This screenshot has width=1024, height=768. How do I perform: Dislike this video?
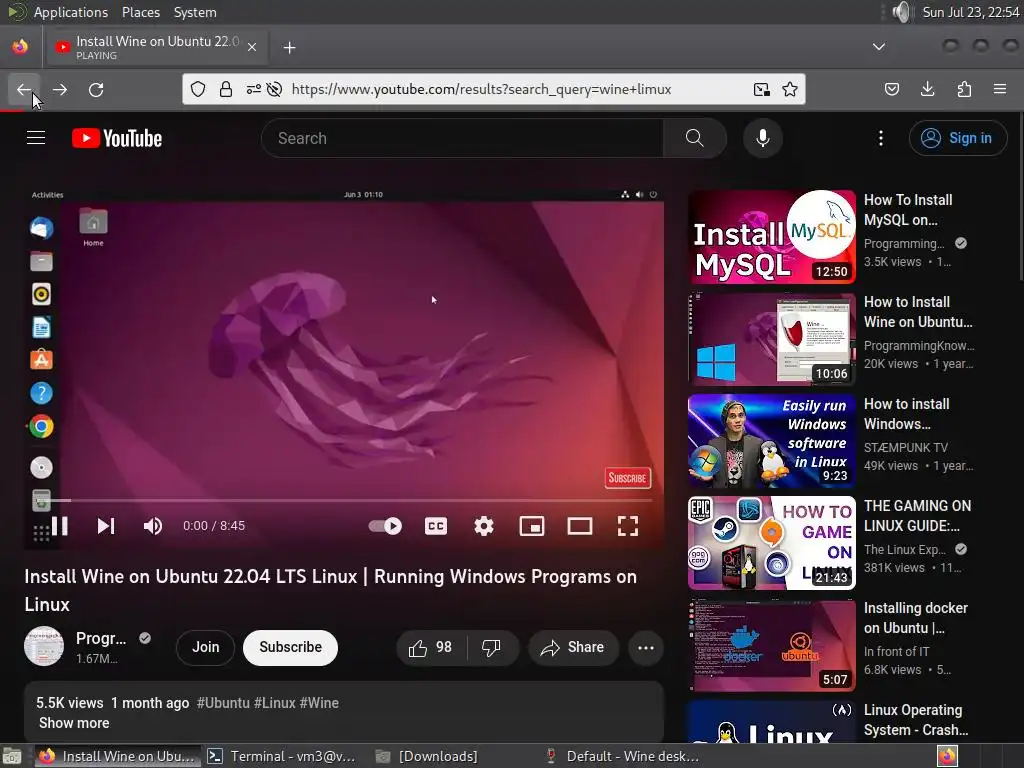(492, 648)
